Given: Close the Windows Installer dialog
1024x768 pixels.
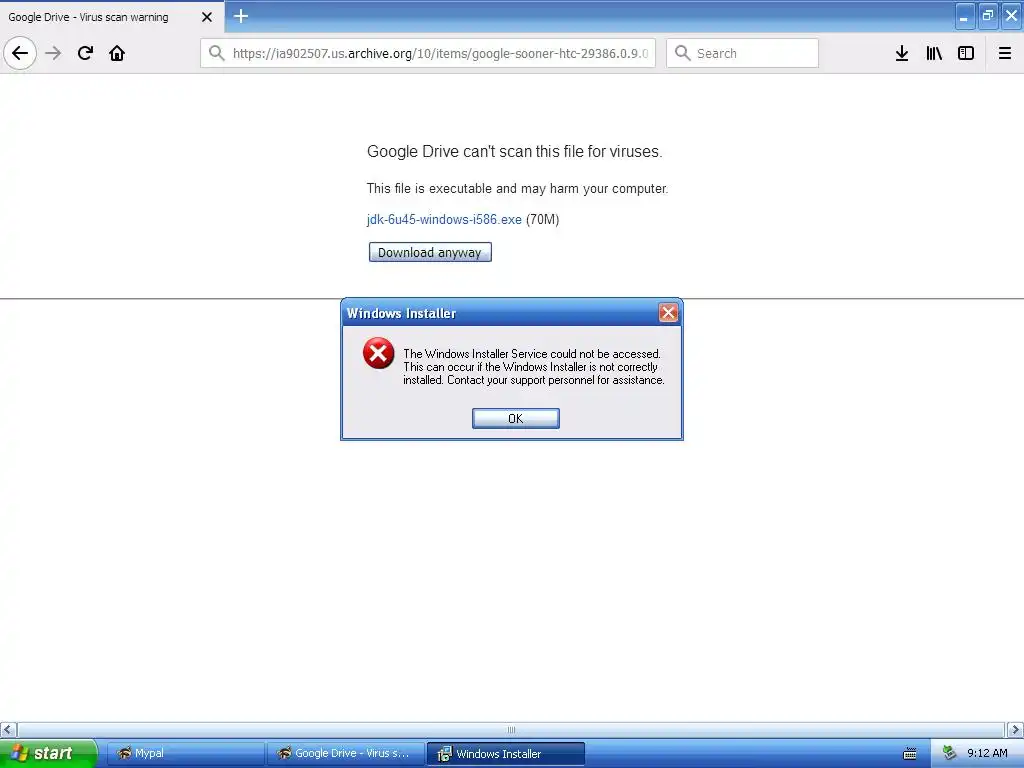Looking at the screenshot, I should 668,313.
